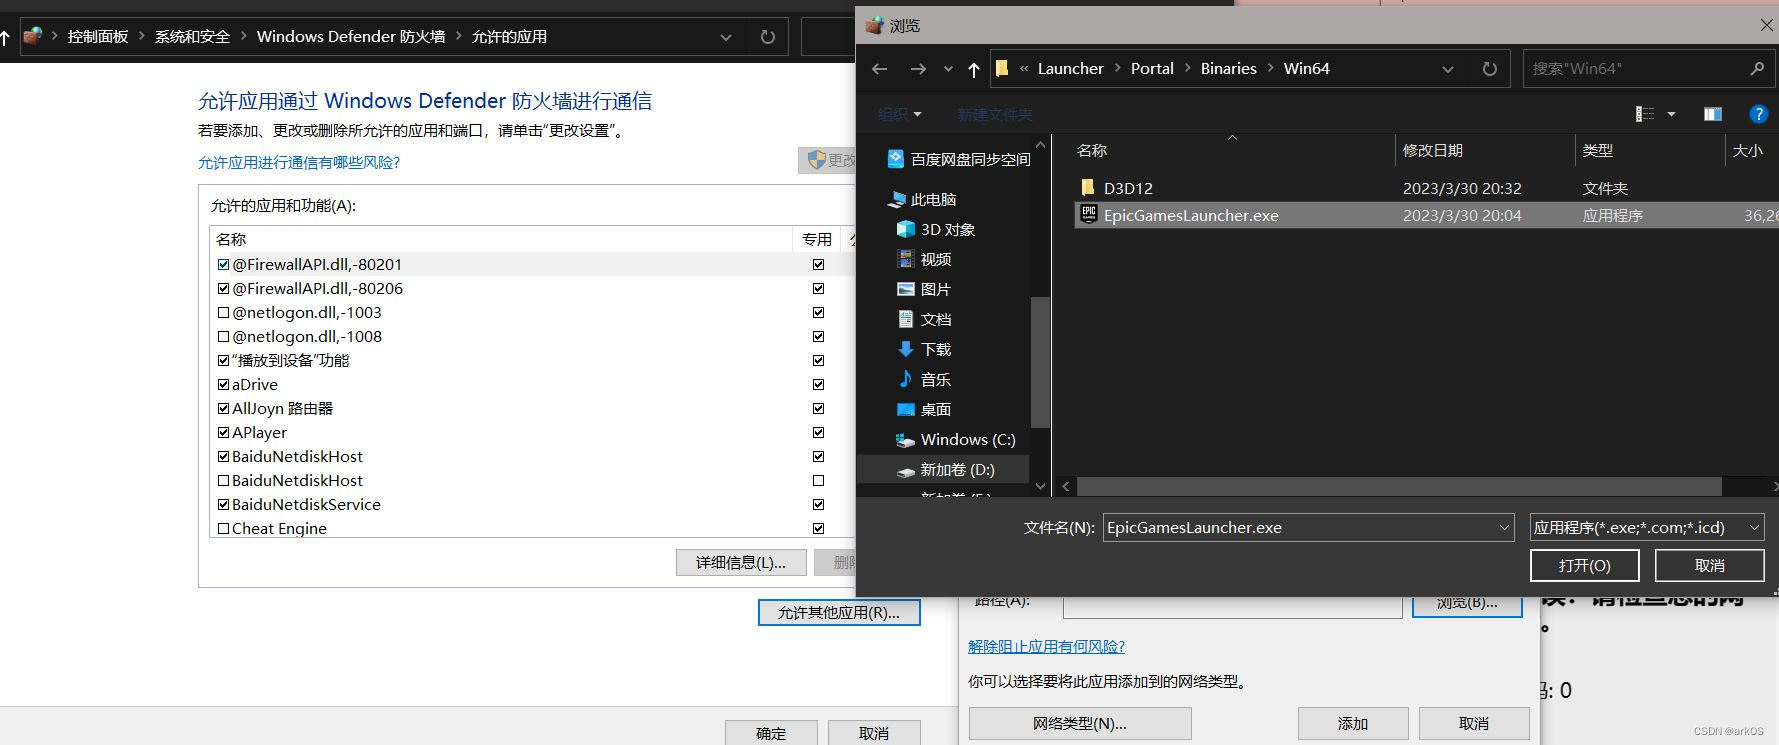Enable the @netlogon.dll,-1003 checkbox

coord(223,312)
